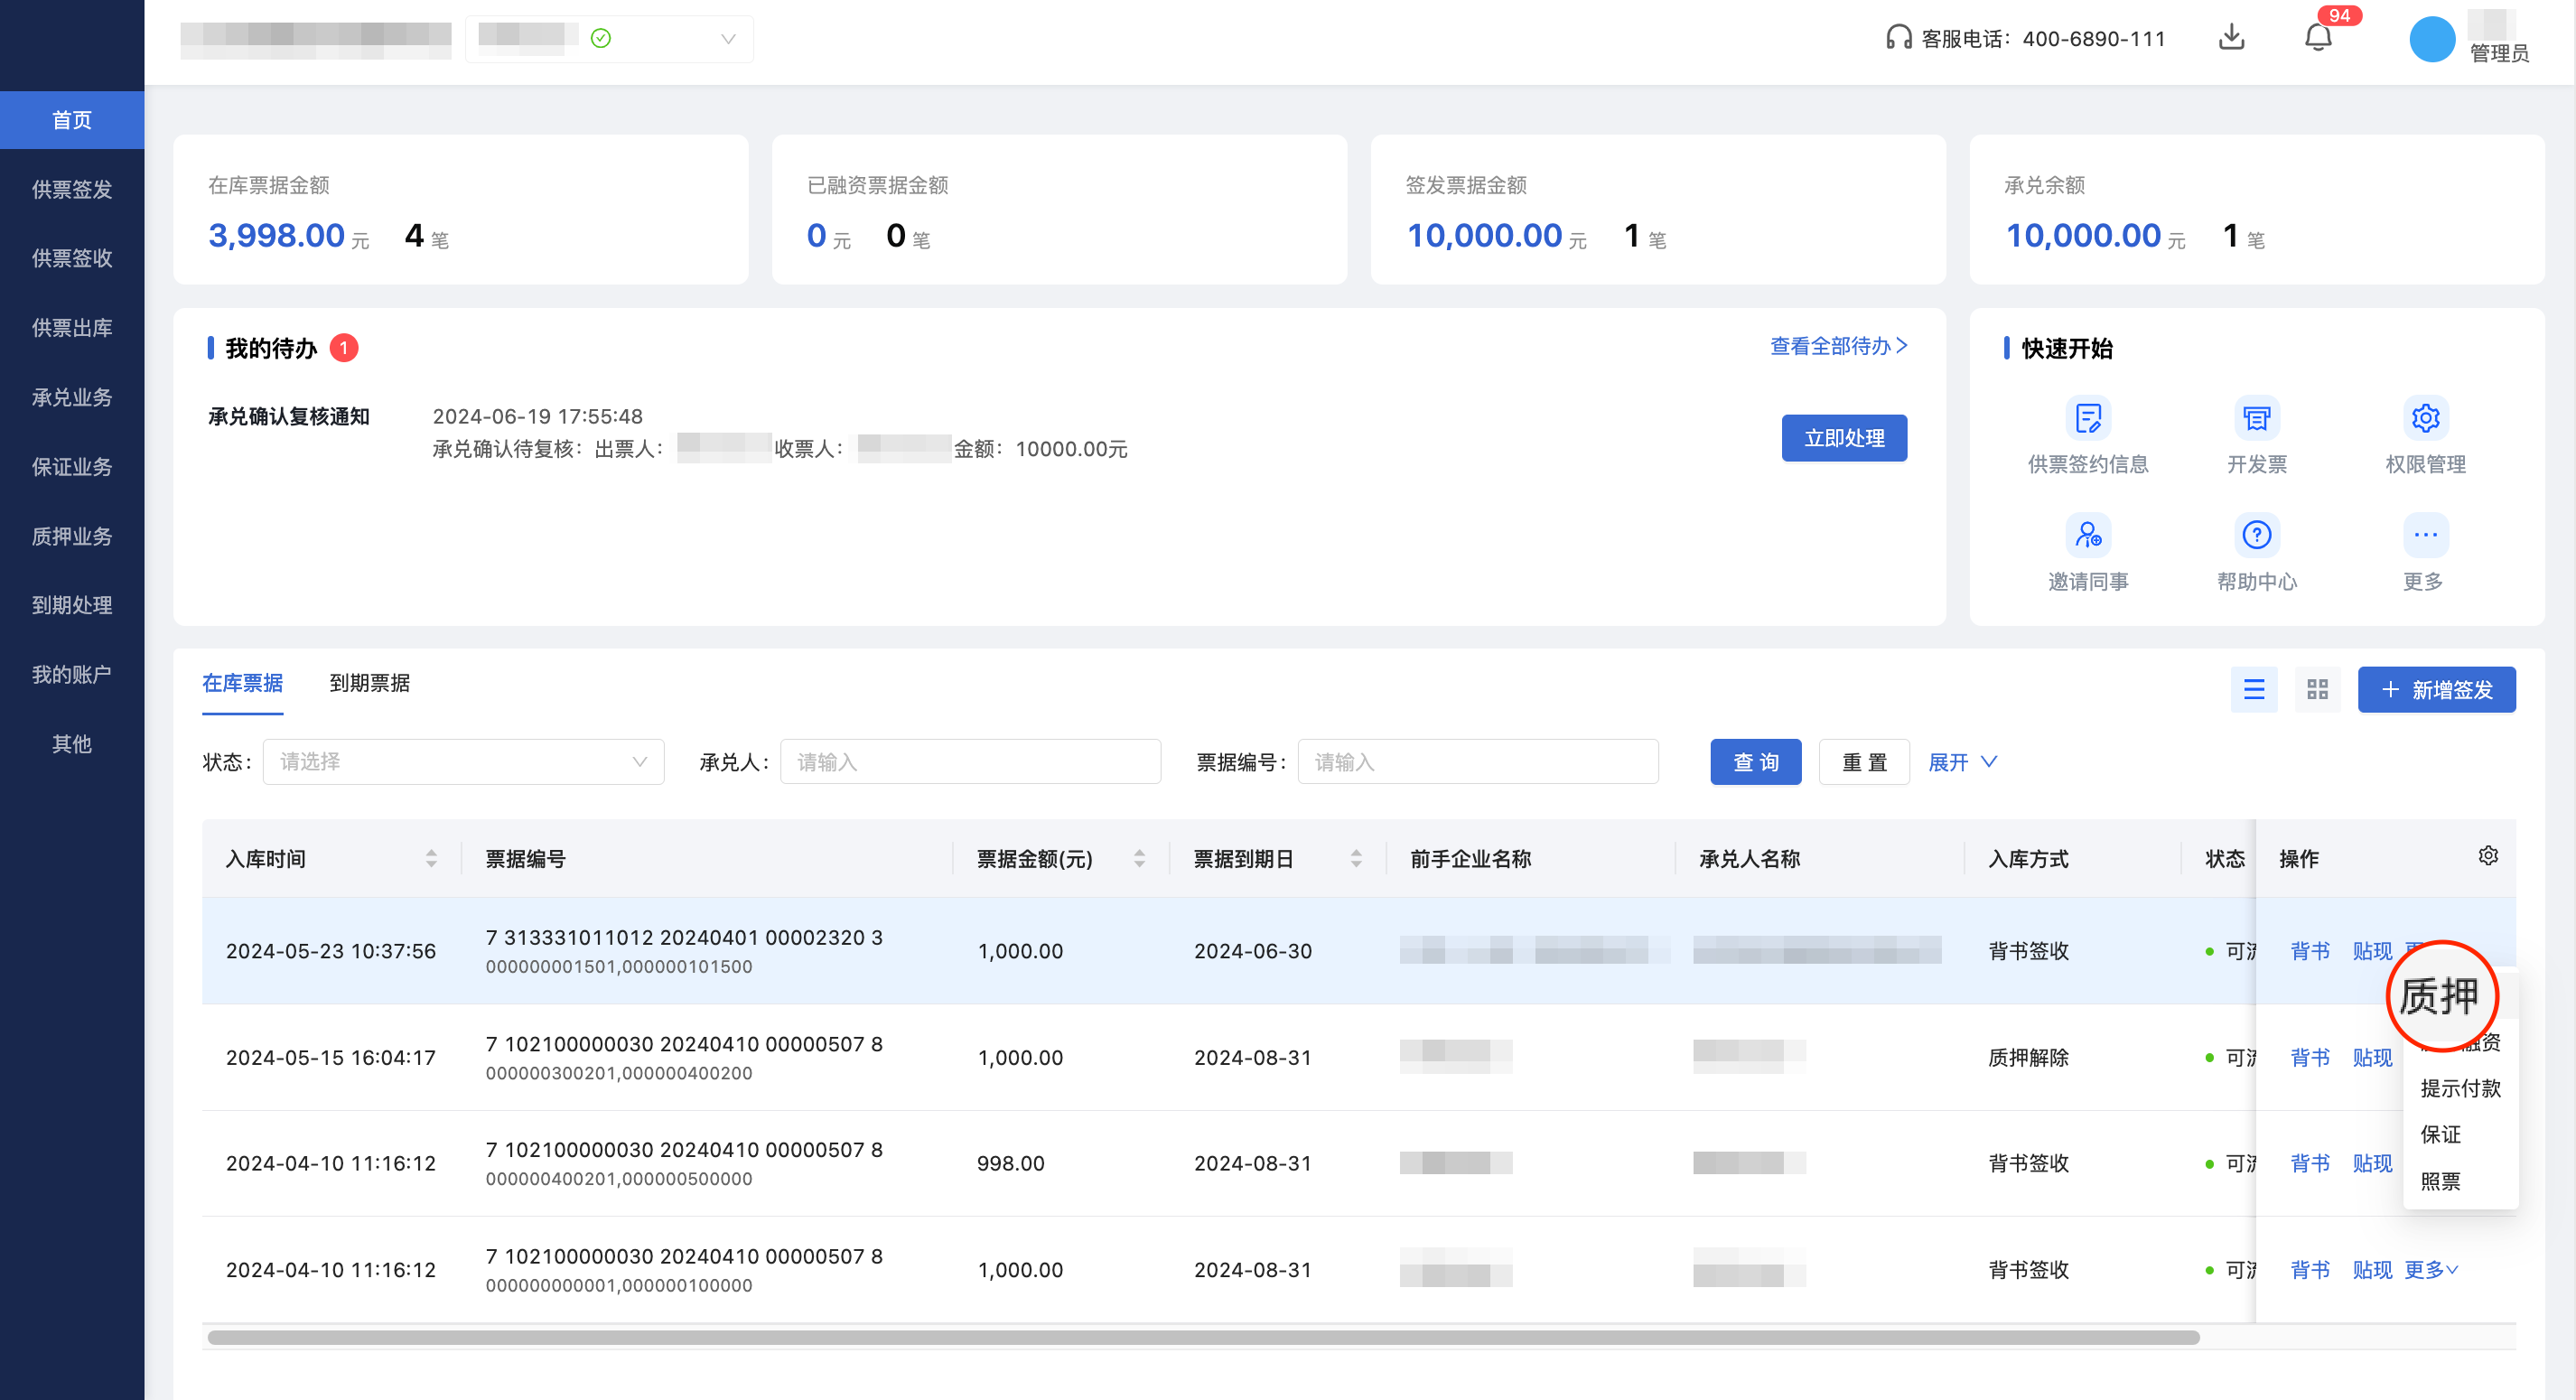Focus the 票据编号 input field
The width and height of the screenshot is (2576, 1400).
[1477, 762]
